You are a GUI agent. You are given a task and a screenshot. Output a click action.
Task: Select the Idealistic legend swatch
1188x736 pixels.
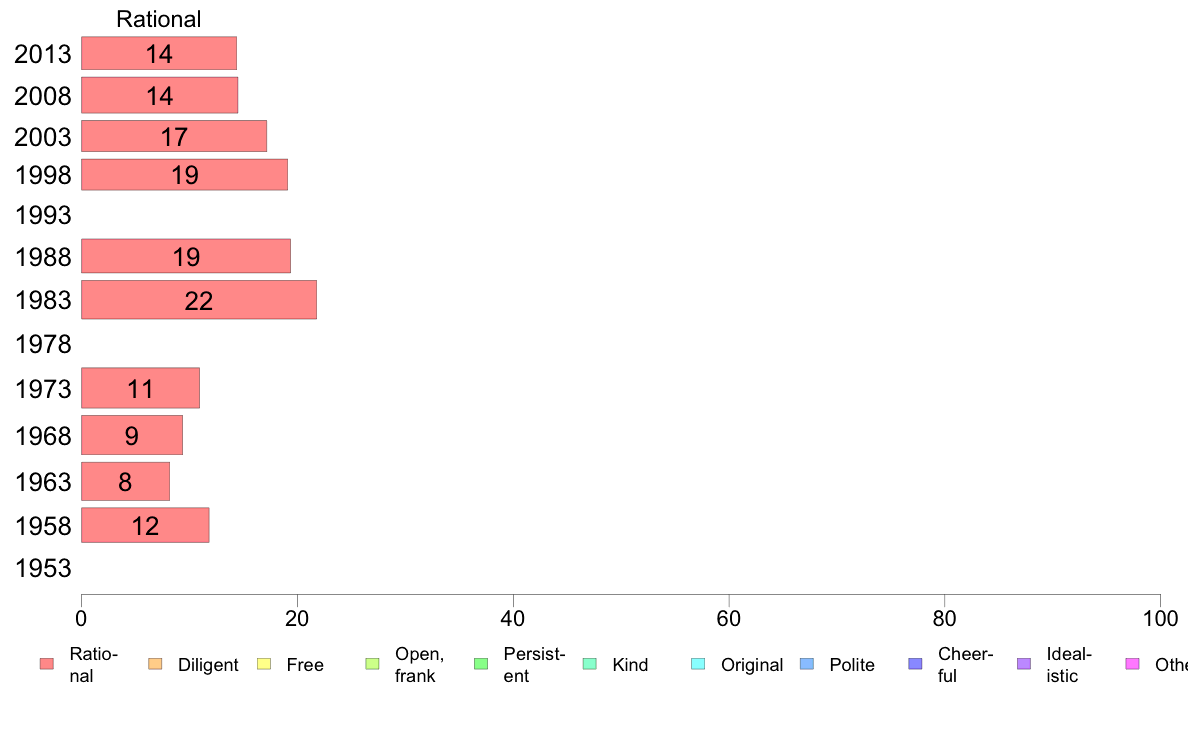tap(1024, 664)
